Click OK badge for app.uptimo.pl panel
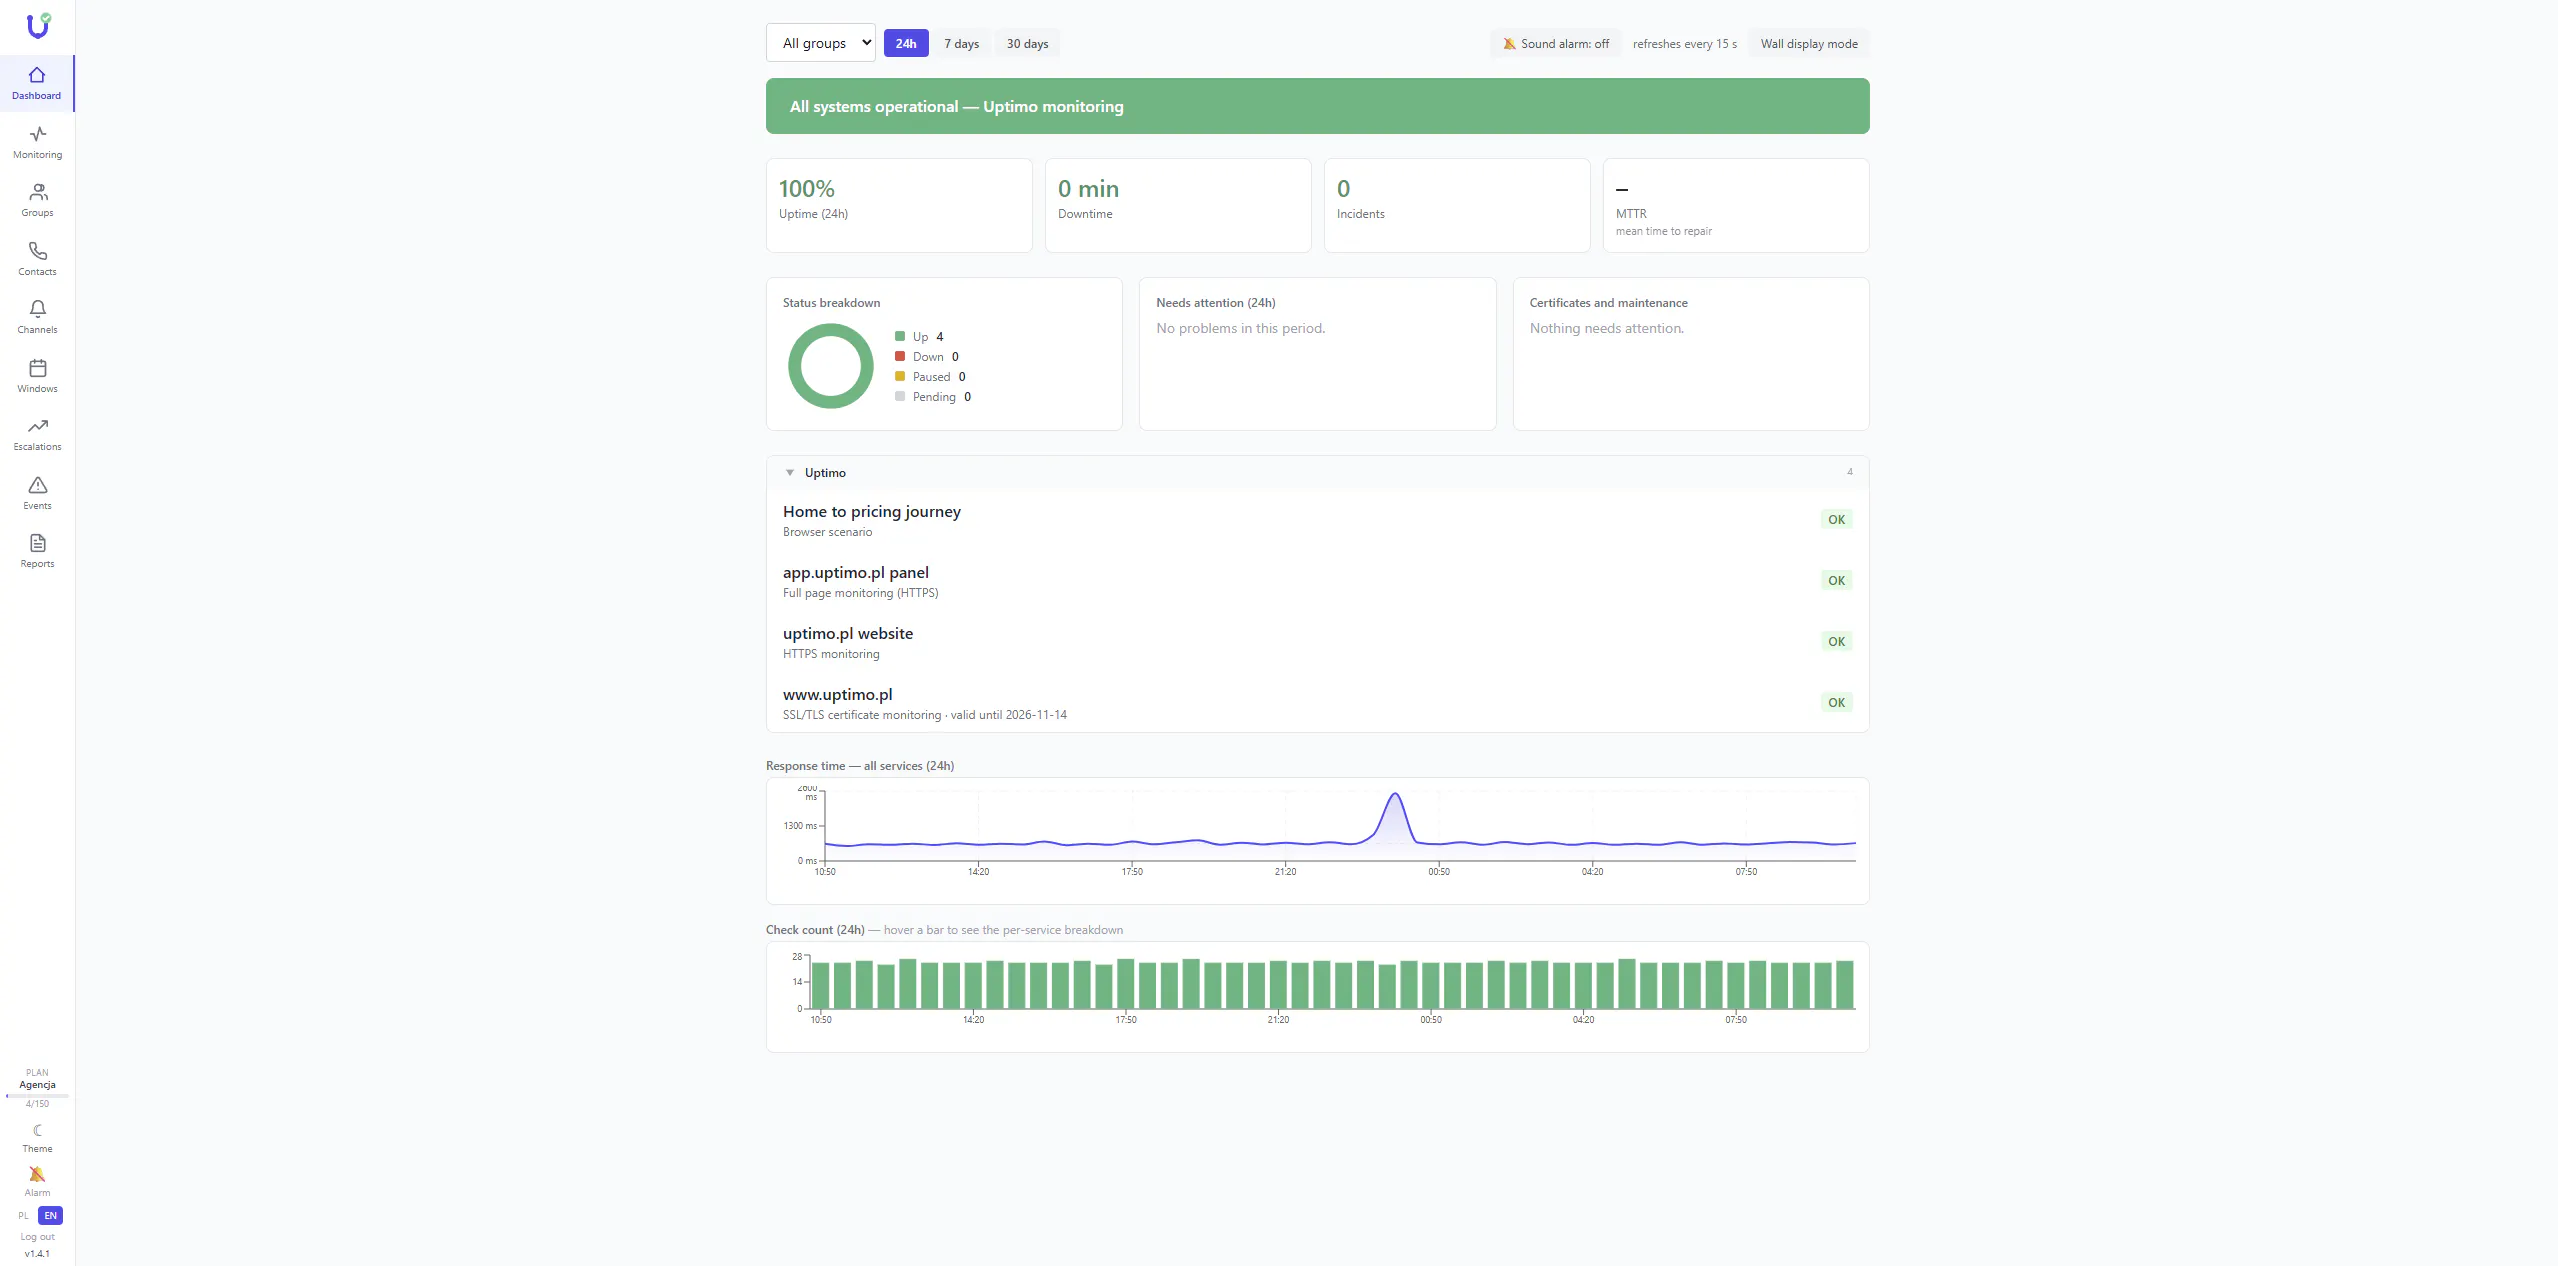This screenshot has height=1266, width=2558. coord(1836,581)
